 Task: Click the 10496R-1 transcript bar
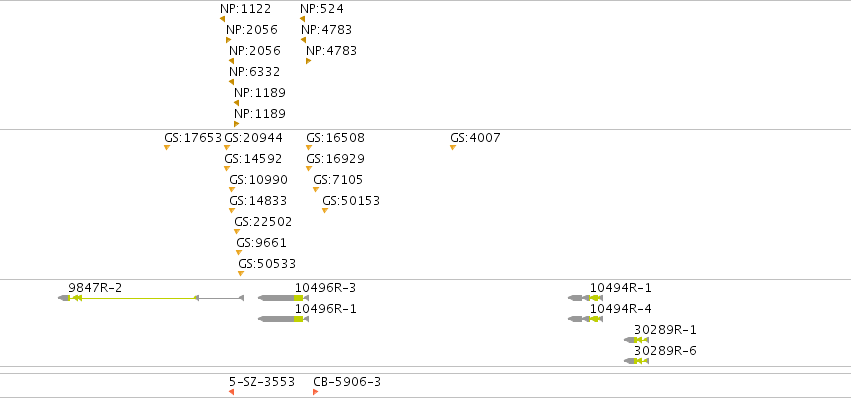[283, 319]
